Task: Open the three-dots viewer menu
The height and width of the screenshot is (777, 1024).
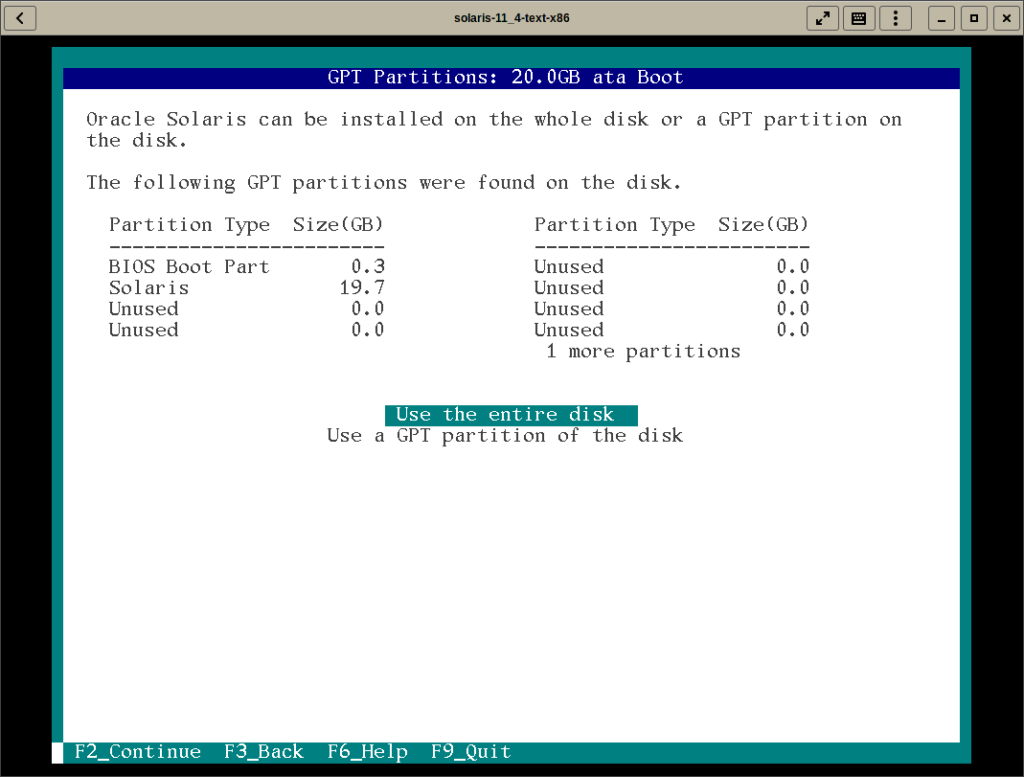Action: pos(895,18)
